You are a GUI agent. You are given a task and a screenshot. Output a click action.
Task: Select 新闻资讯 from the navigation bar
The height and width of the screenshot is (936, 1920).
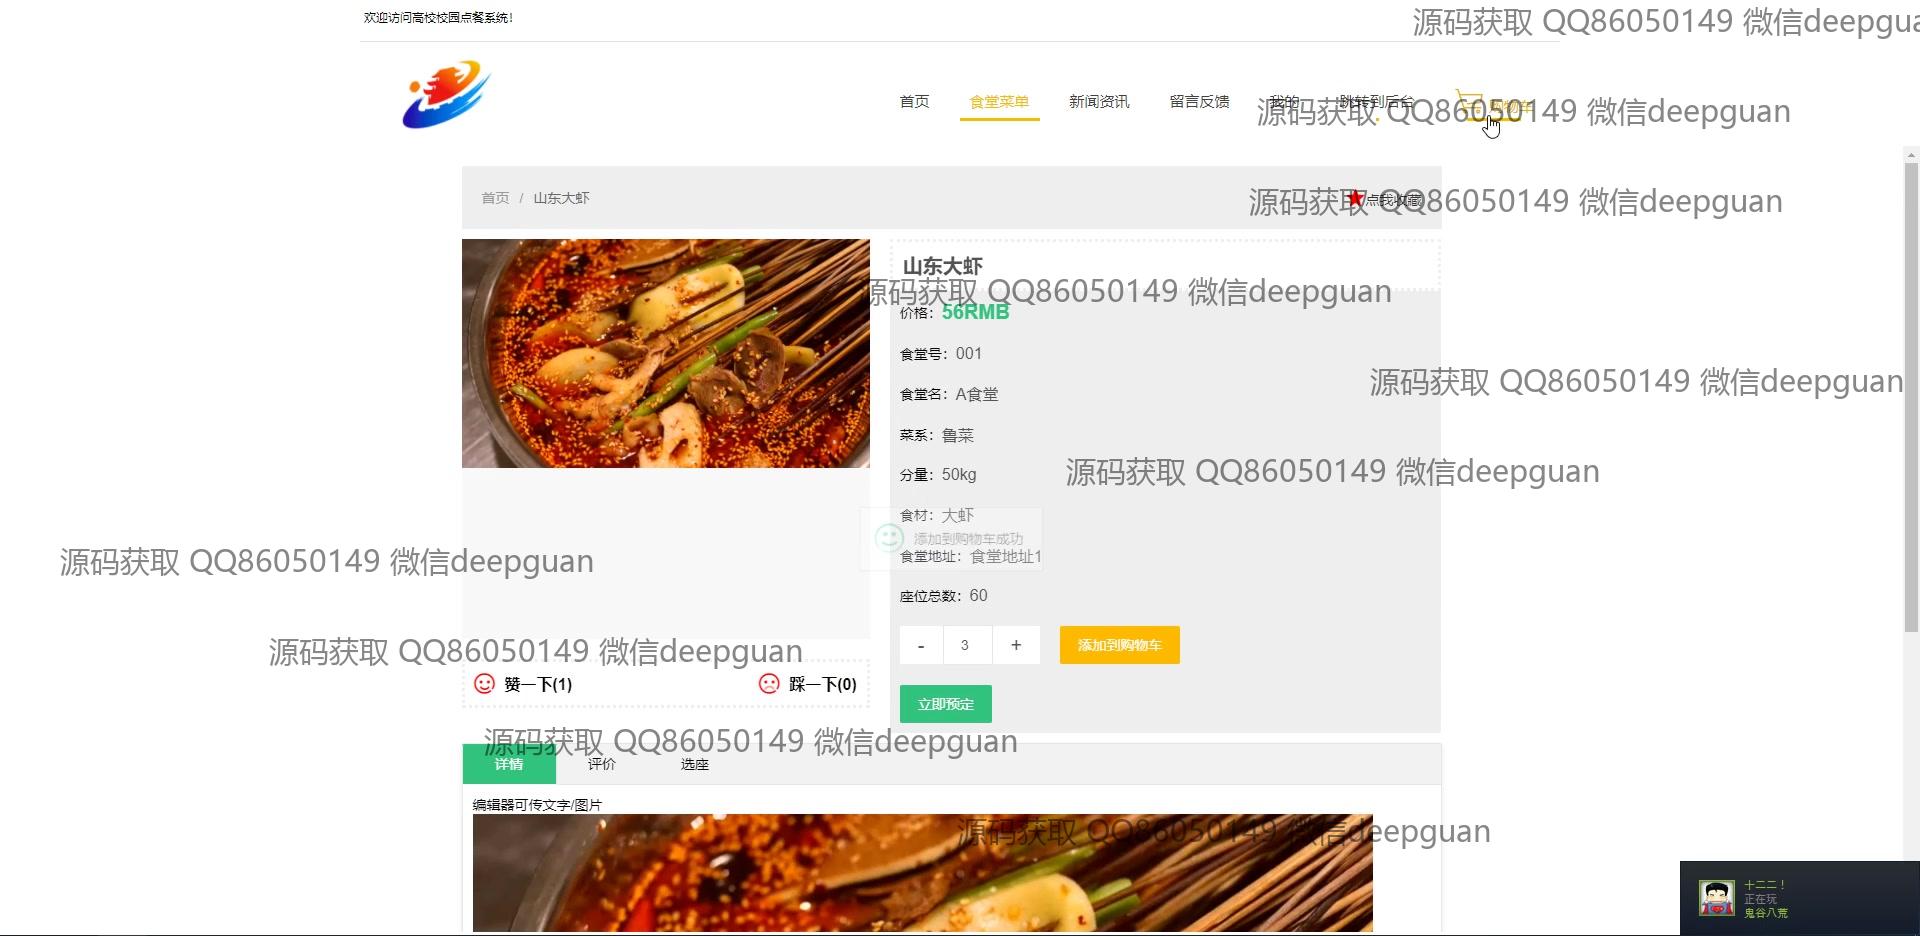coord(1098,101)
